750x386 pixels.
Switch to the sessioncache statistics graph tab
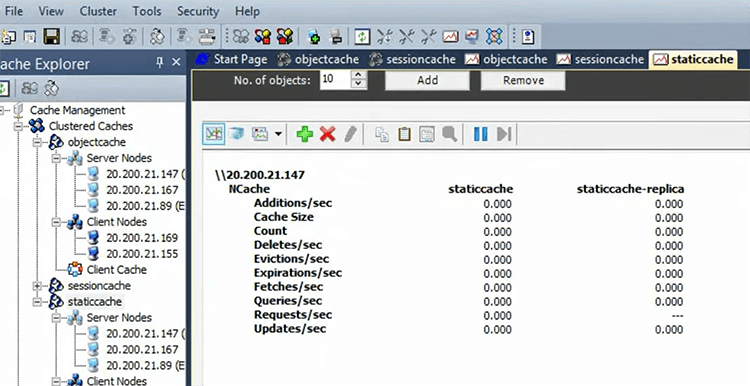pos(600,59)
